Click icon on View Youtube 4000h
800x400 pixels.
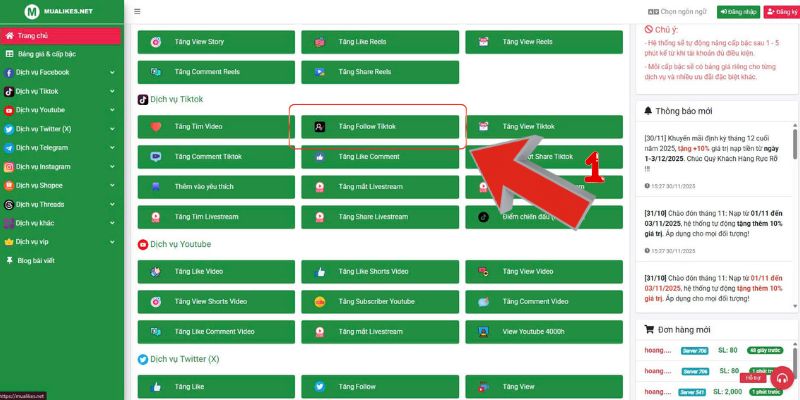coord(484,332)
